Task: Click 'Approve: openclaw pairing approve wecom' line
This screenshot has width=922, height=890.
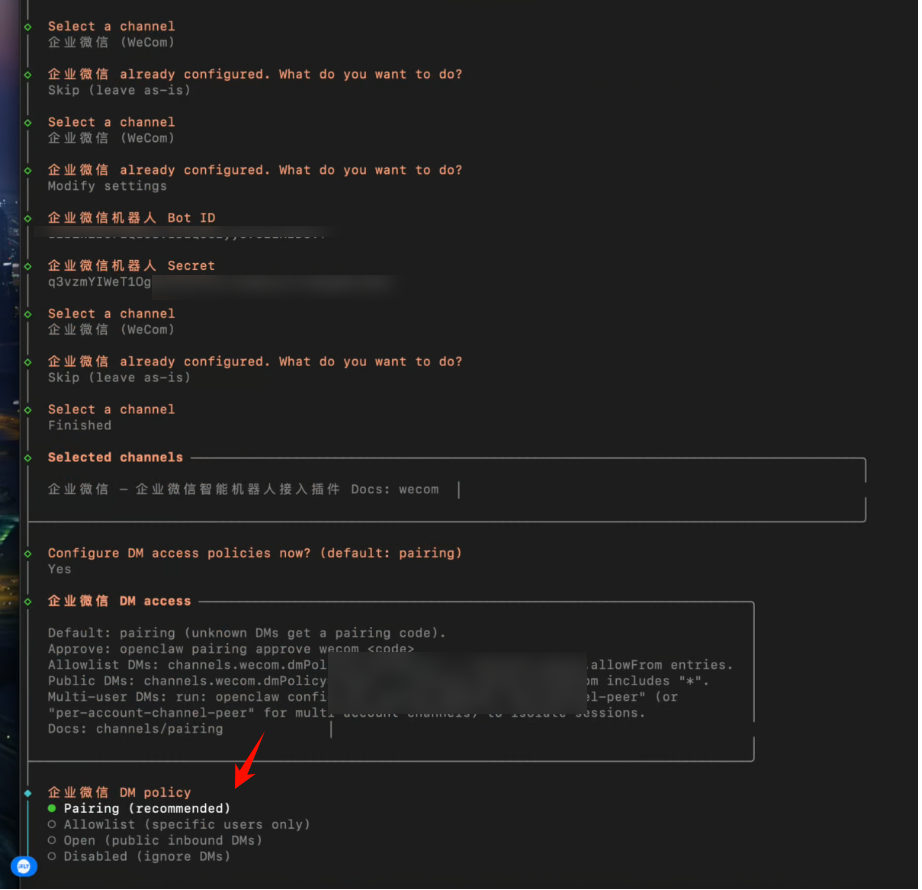Action: tap(231, 650)
